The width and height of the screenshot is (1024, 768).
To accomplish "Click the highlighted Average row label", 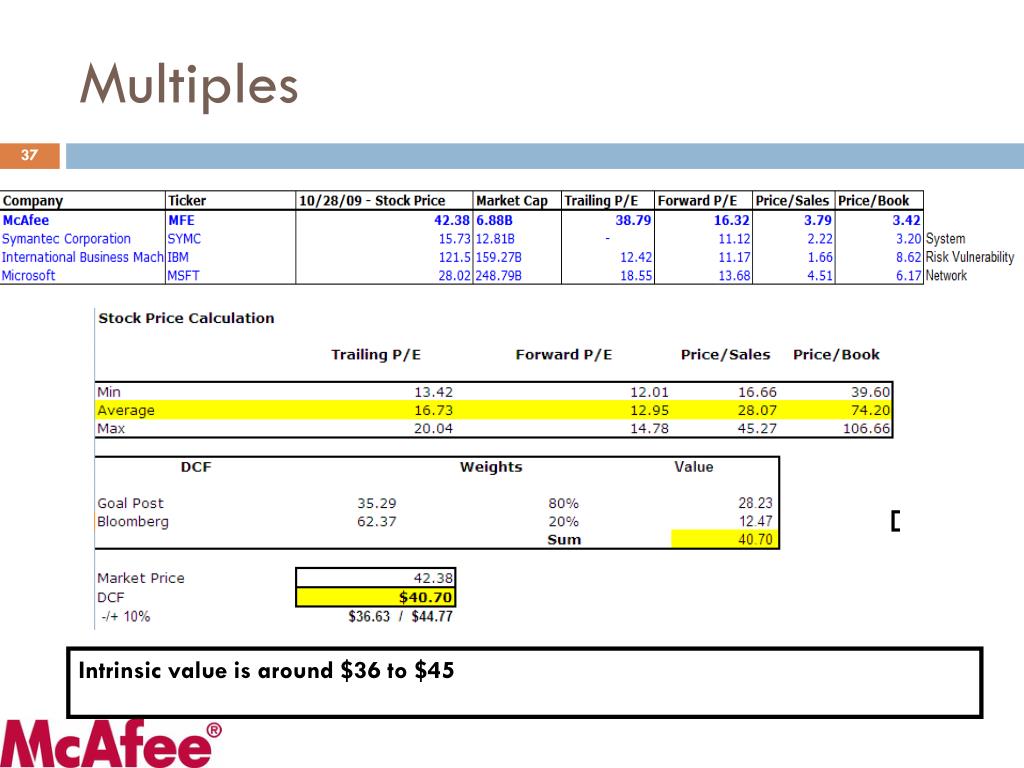I will coord(126,410).
